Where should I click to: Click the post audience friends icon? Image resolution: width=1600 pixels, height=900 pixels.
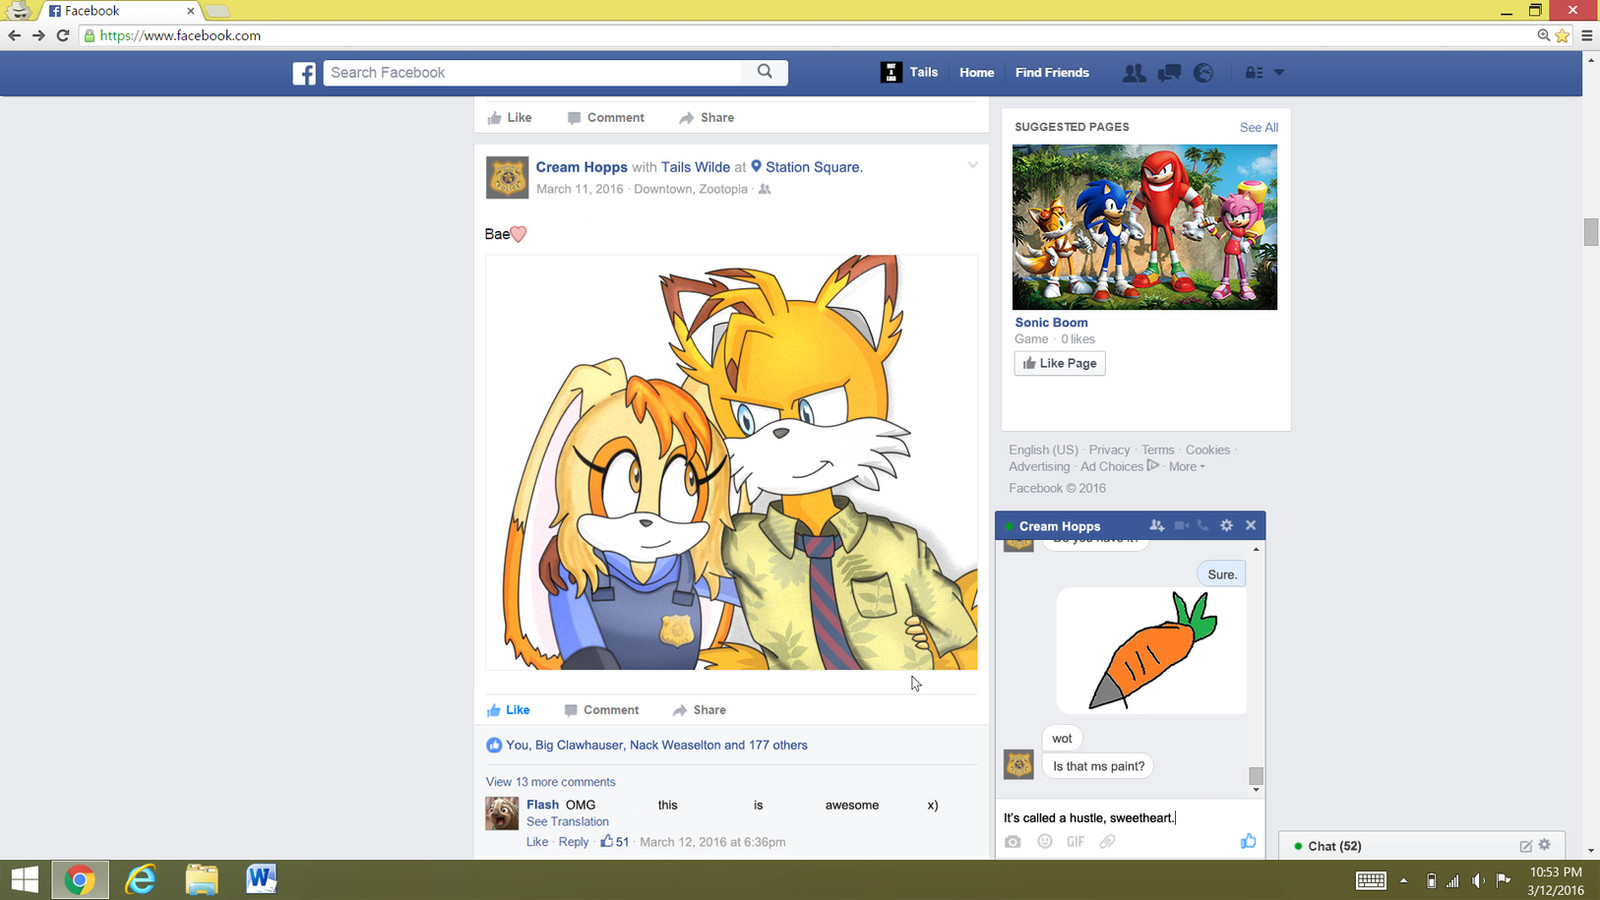coord(765,189)
